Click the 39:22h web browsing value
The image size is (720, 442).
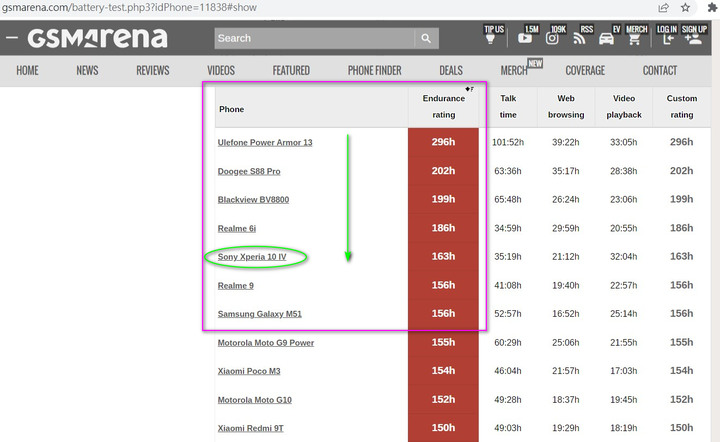coord(566,142)
